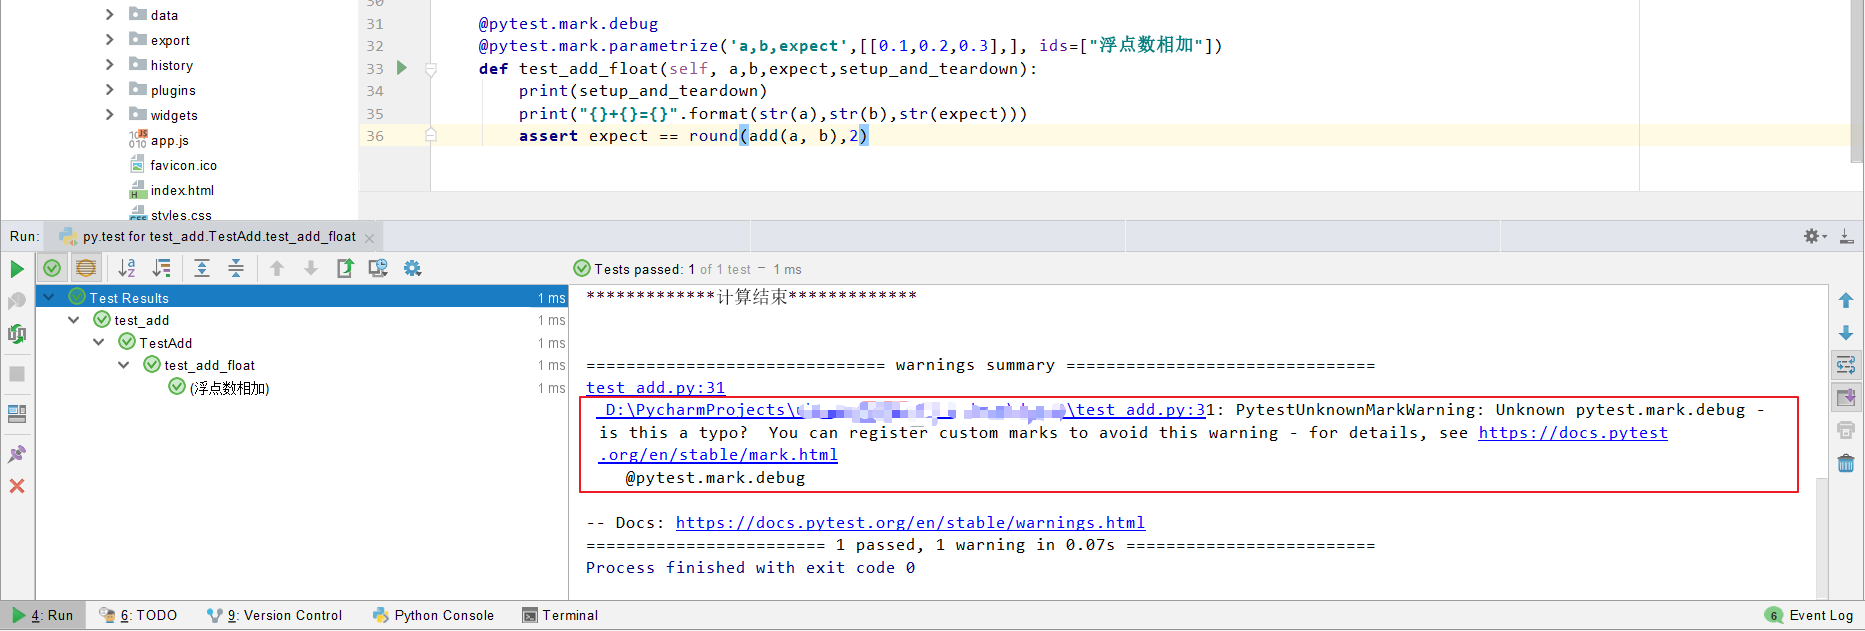
Task: Click the assert statement on line 36
Action: (x=693, y=136)
